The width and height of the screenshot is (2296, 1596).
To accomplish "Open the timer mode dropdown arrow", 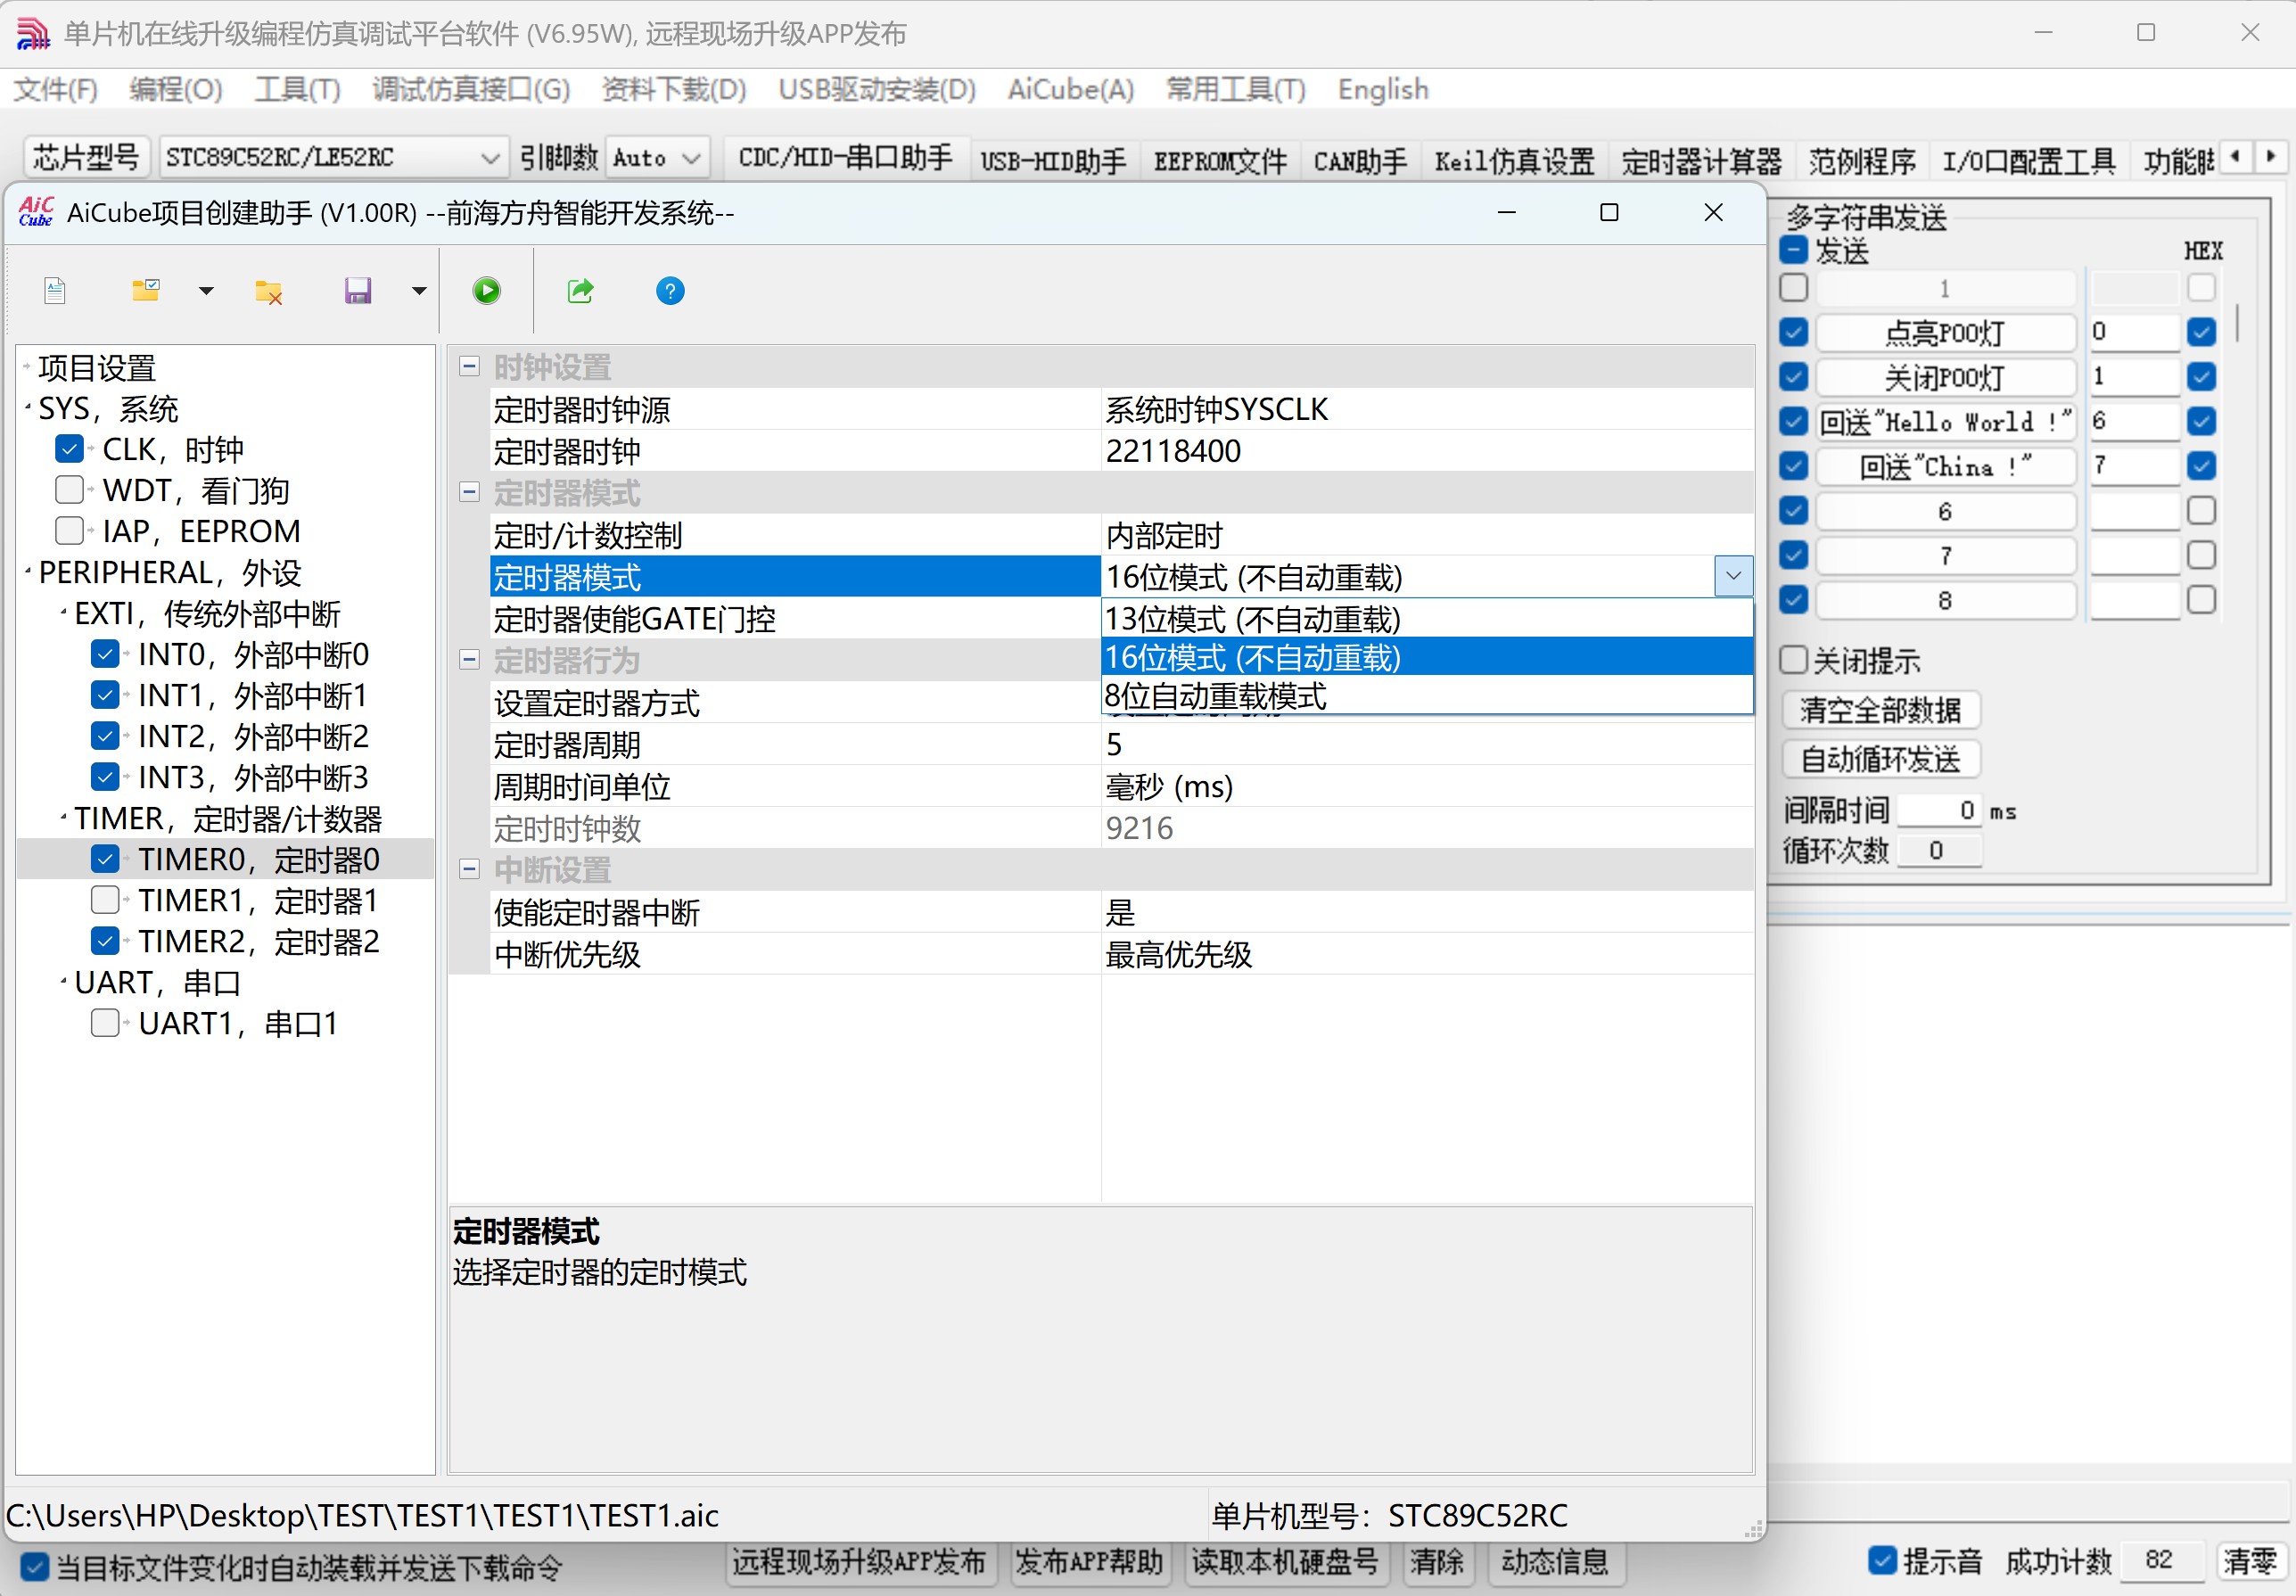I will [1734, 577].
